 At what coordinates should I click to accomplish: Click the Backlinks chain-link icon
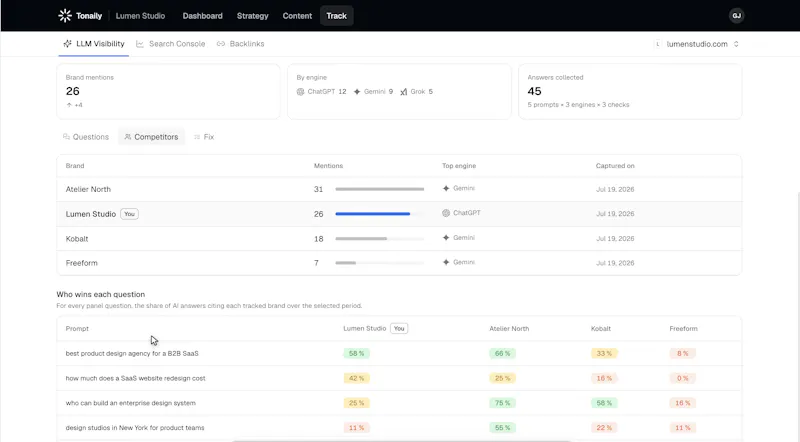(221, 44)
